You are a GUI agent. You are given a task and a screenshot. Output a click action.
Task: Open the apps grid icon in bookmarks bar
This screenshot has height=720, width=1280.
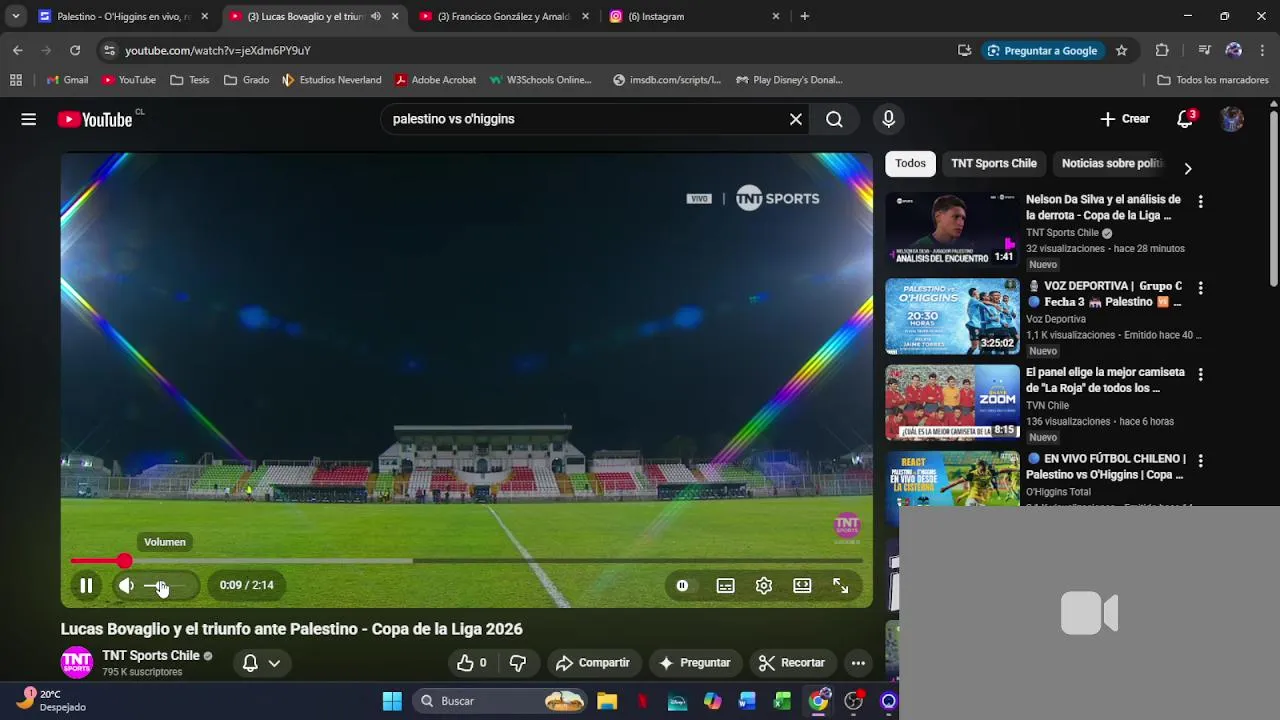[x=16, y=80]
